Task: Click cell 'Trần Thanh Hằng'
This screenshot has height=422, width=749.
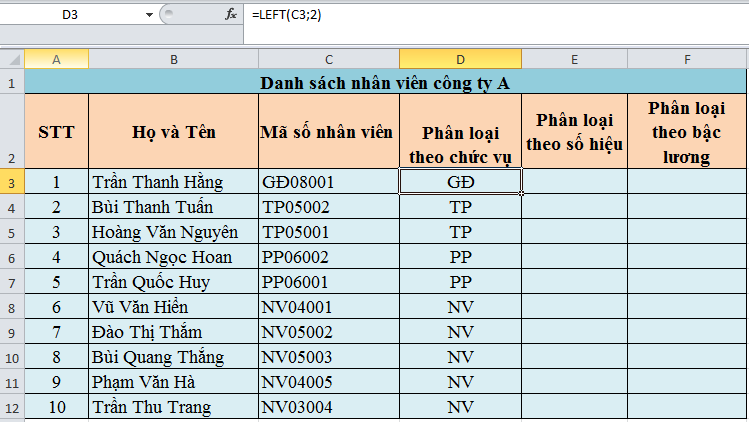Action: click(x=173, y=182)
